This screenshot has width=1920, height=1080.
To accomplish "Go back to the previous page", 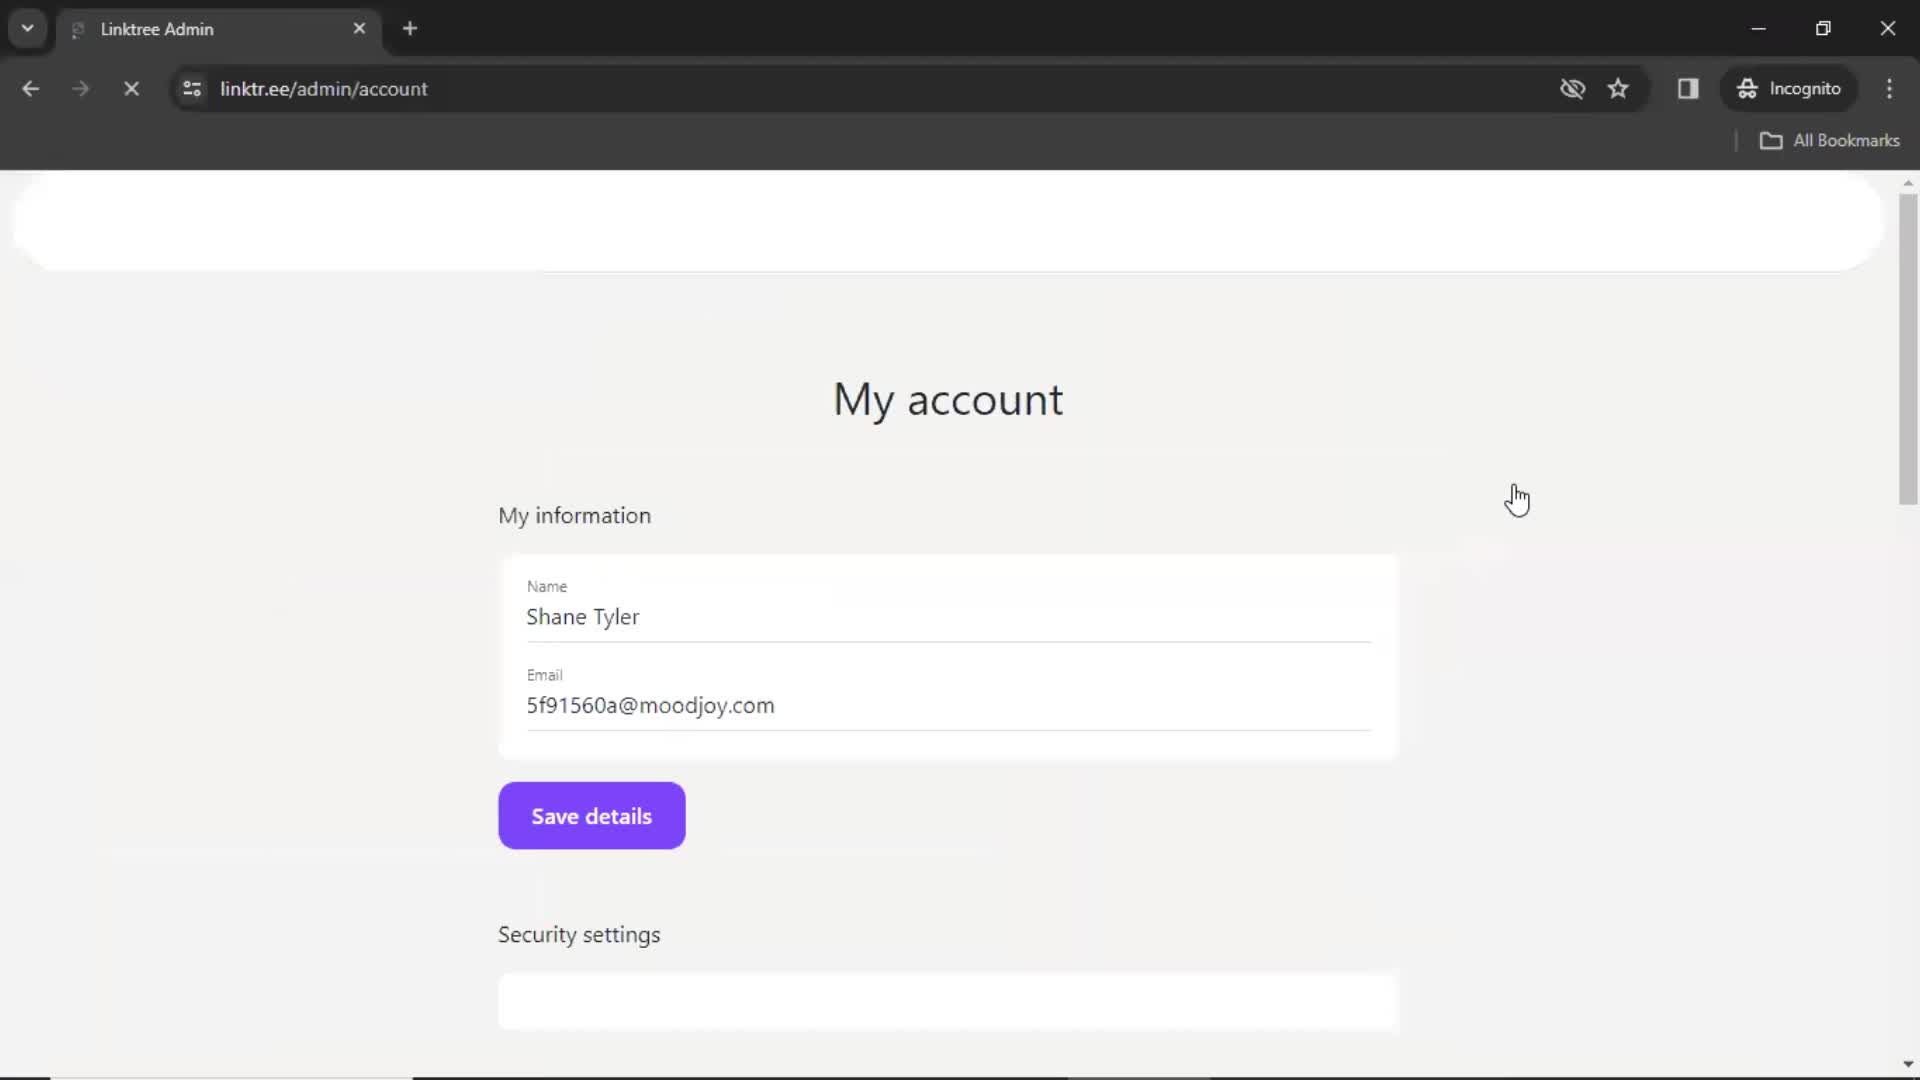I will (30, 89).
